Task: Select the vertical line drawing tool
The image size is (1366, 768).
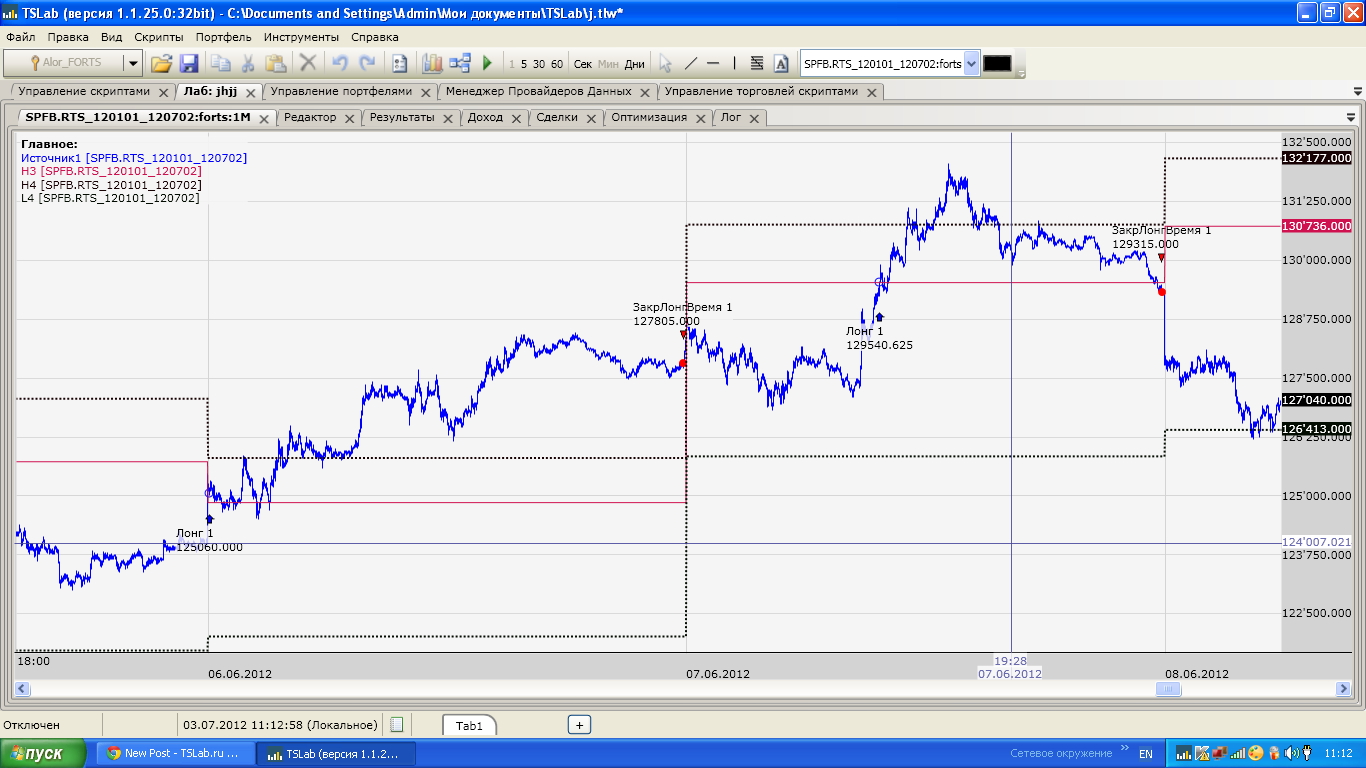Action: pos(734,63)
